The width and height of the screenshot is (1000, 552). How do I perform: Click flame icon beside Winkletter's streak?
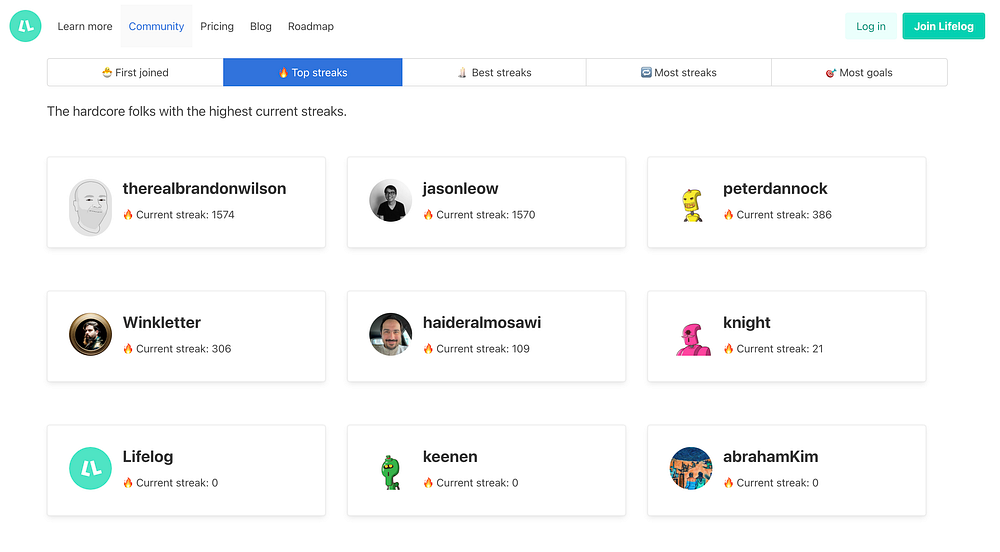coord(128,349)
